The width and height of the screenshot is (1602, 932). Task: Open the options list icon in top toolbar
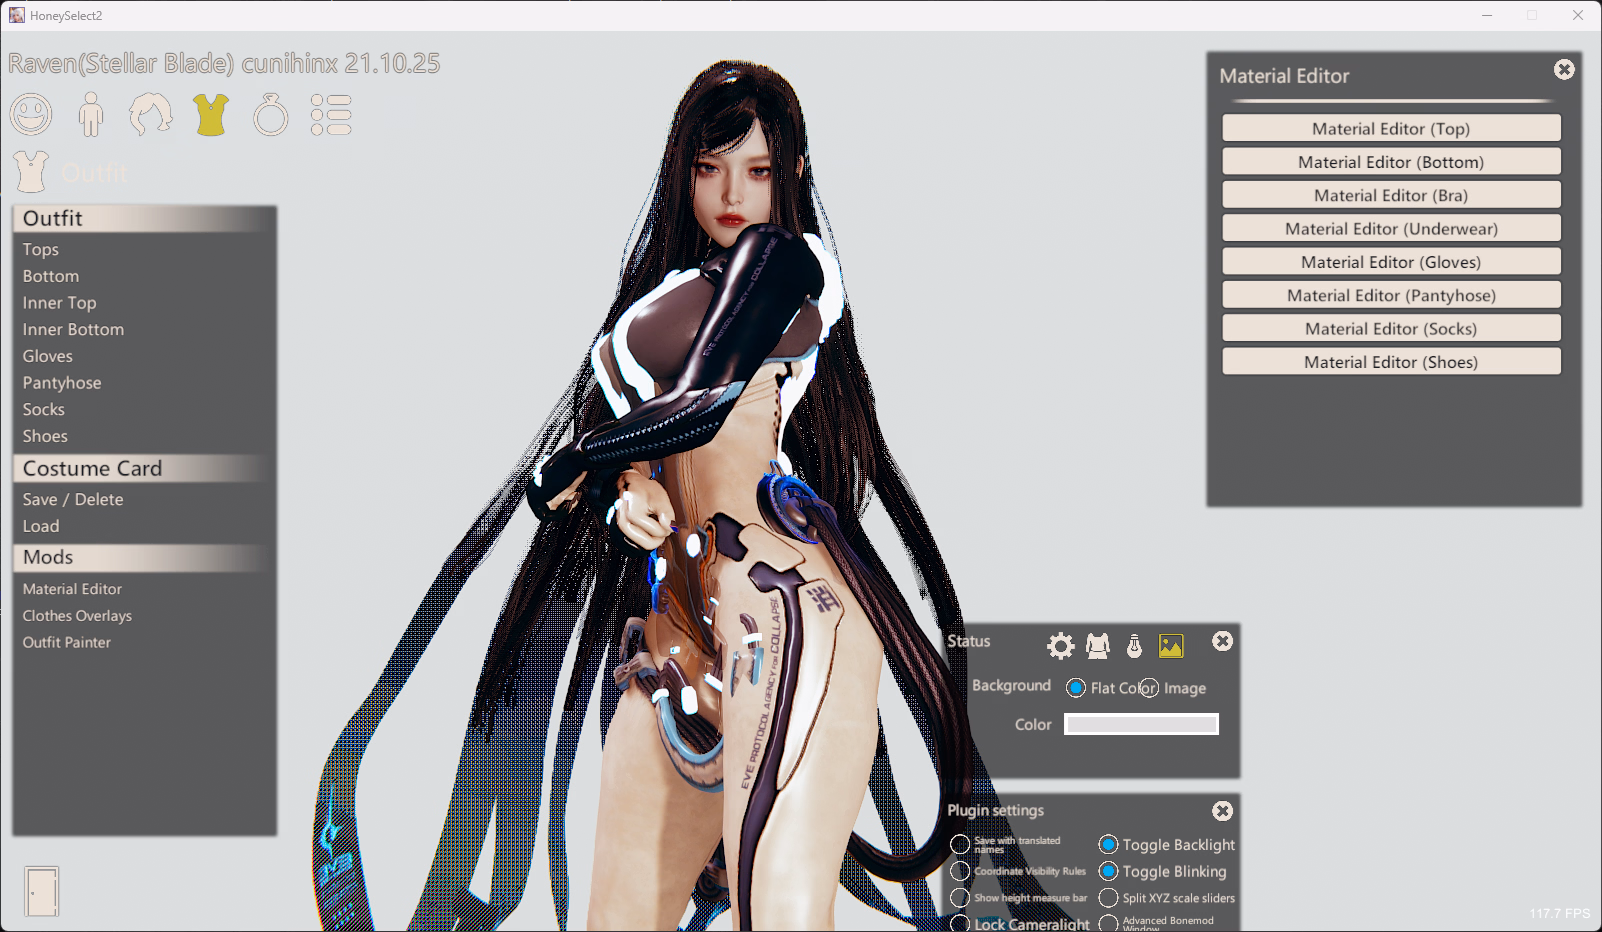tap(331, 115)
